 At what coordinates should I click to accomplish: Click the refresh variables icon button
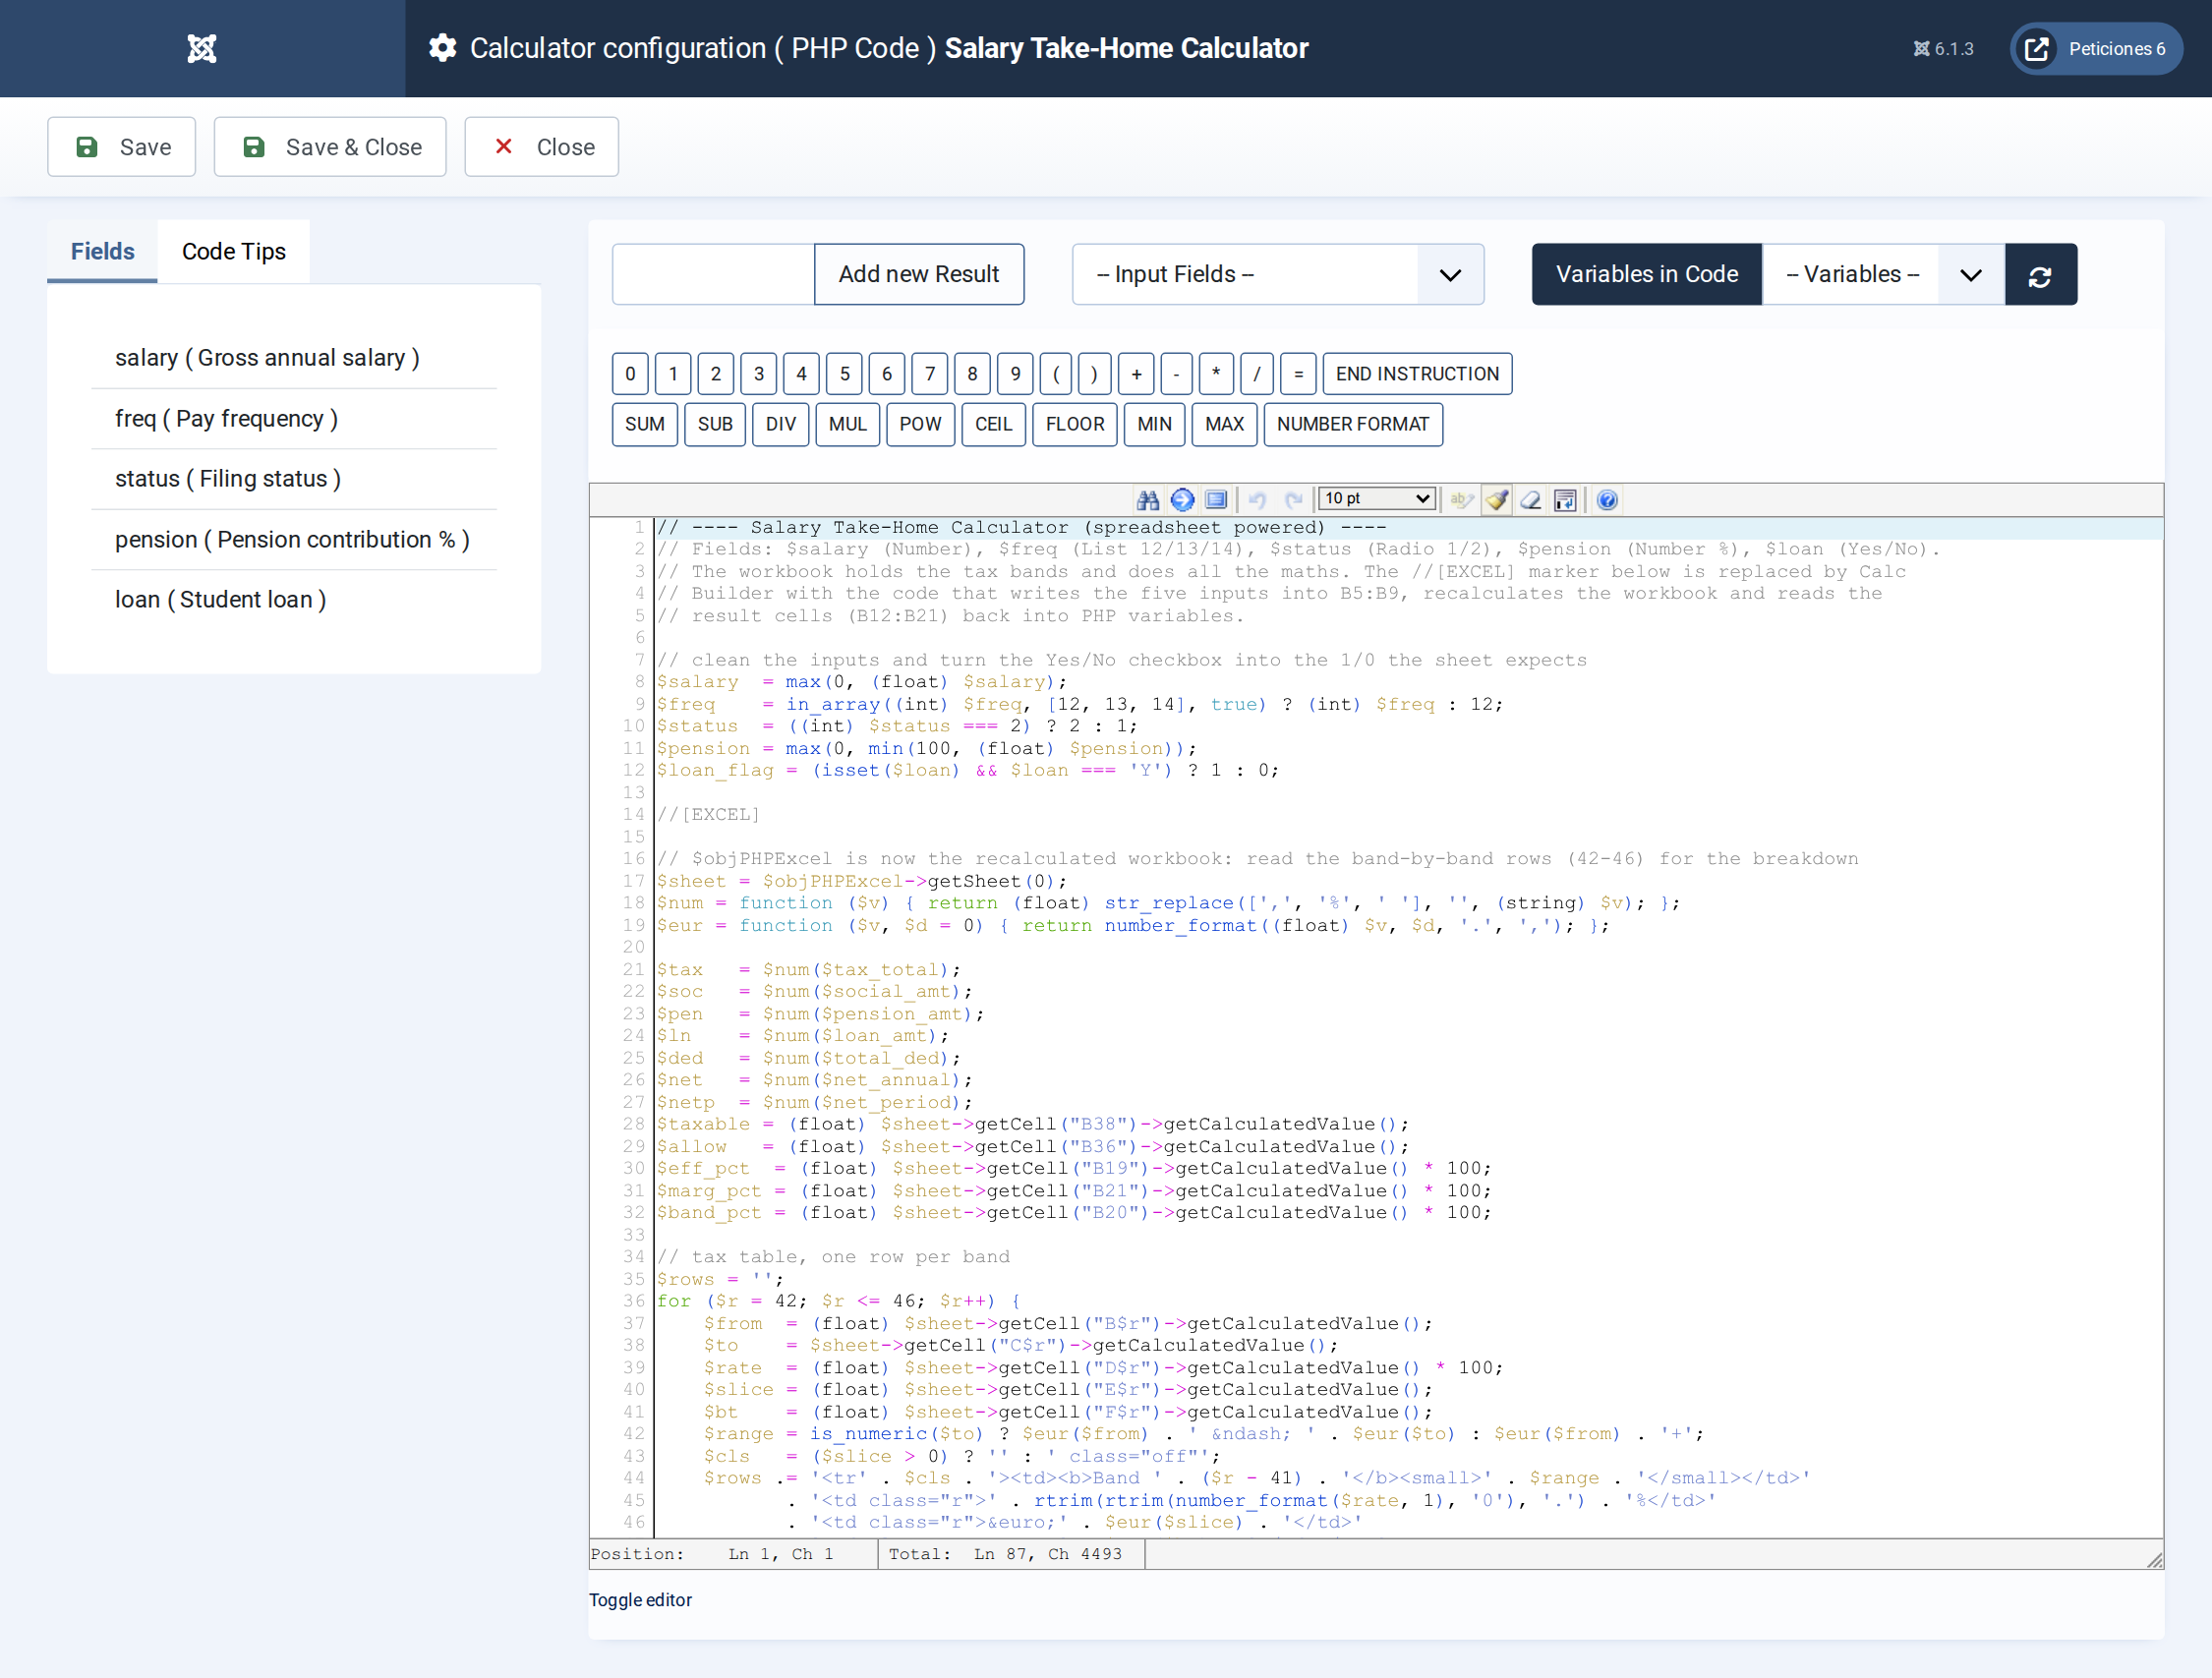tap(2040, 274)
